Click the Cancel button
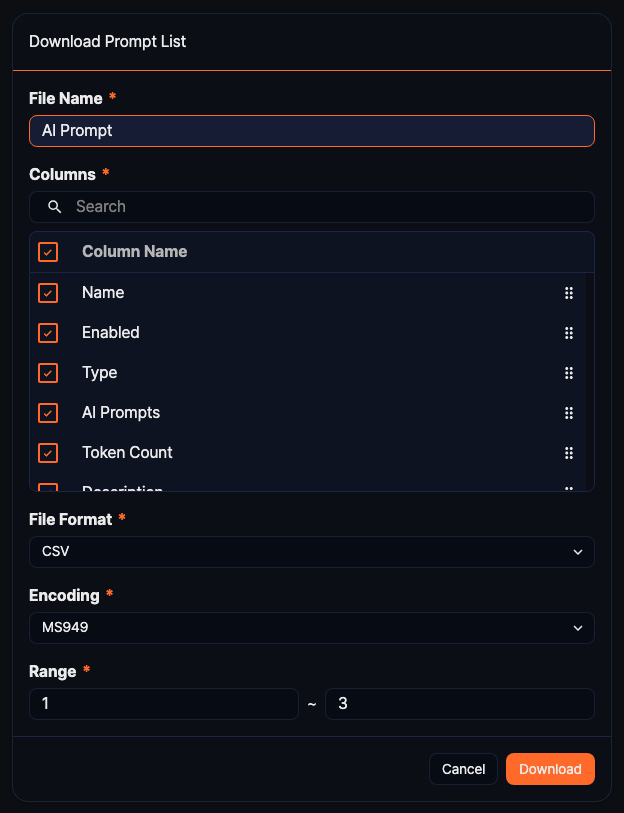The image size is (624, 813). point(463,768)
